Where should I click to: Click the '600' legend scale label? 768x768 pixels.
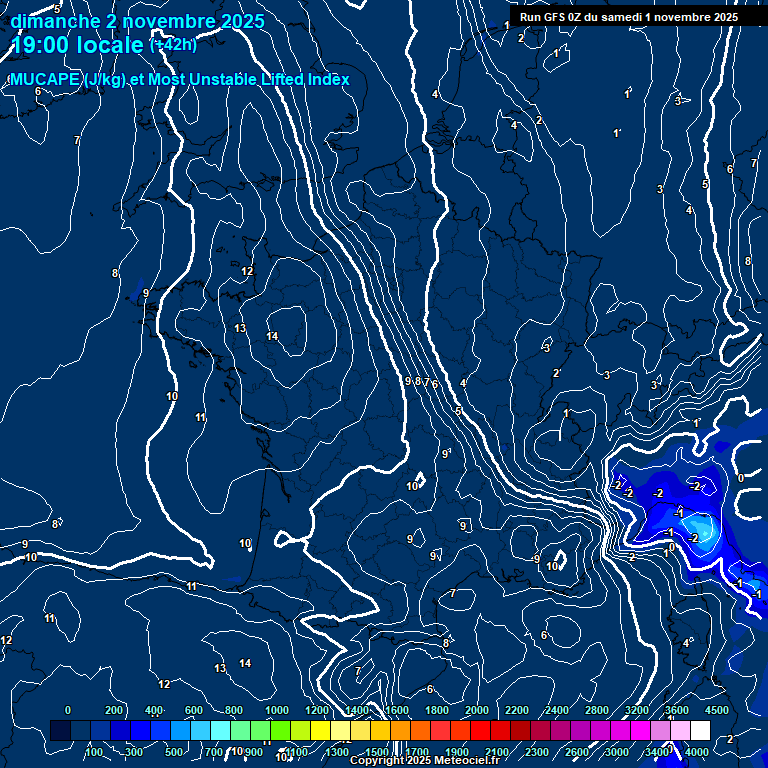pos(193,710)
